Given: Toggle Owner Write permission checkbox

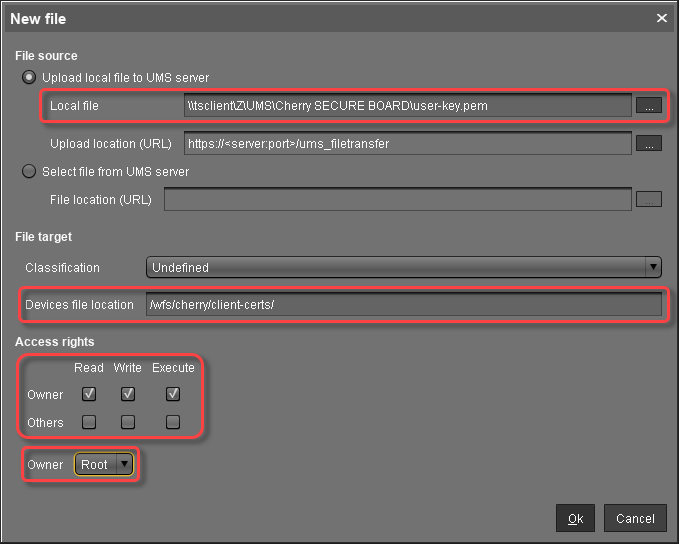Looking at the screenshot, I should [128, 394].
